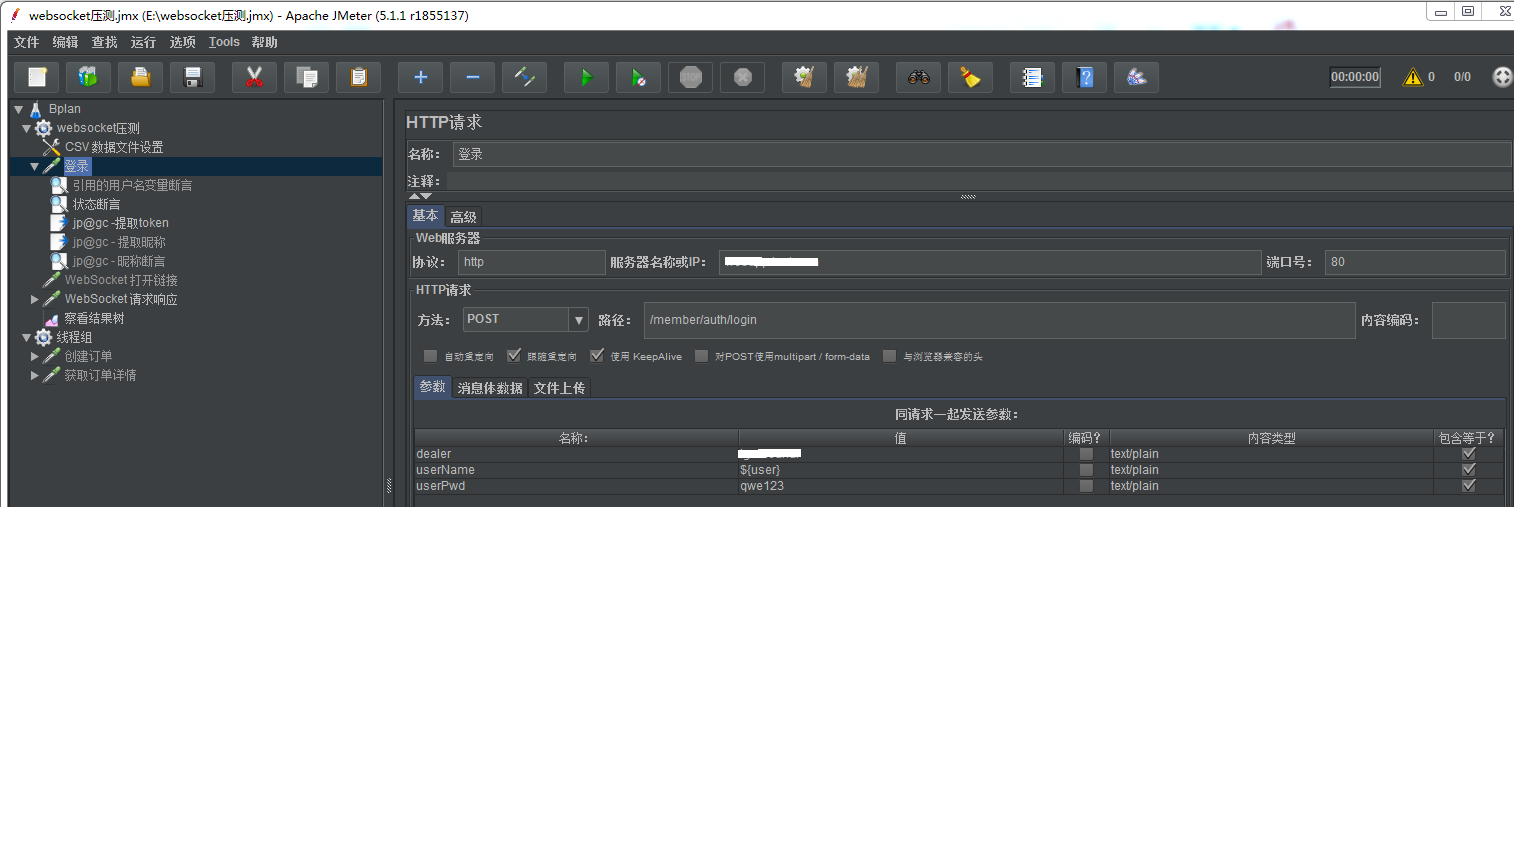Click the Open file folder icon
Viewport: 1519px width, 847px height.
tap(141, 77)
